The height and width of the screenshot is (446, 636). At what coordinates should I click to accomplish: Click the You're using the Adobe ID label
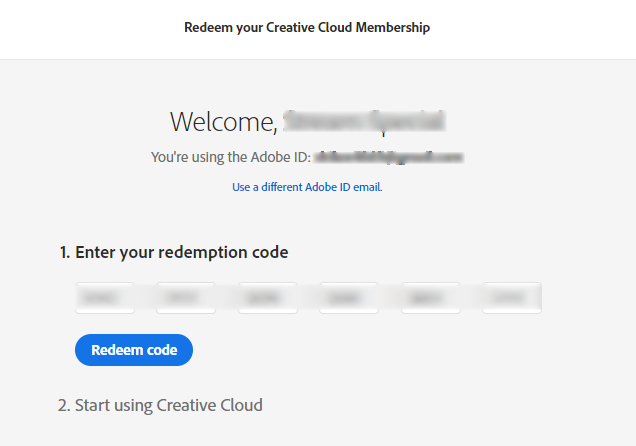point(231,157)
